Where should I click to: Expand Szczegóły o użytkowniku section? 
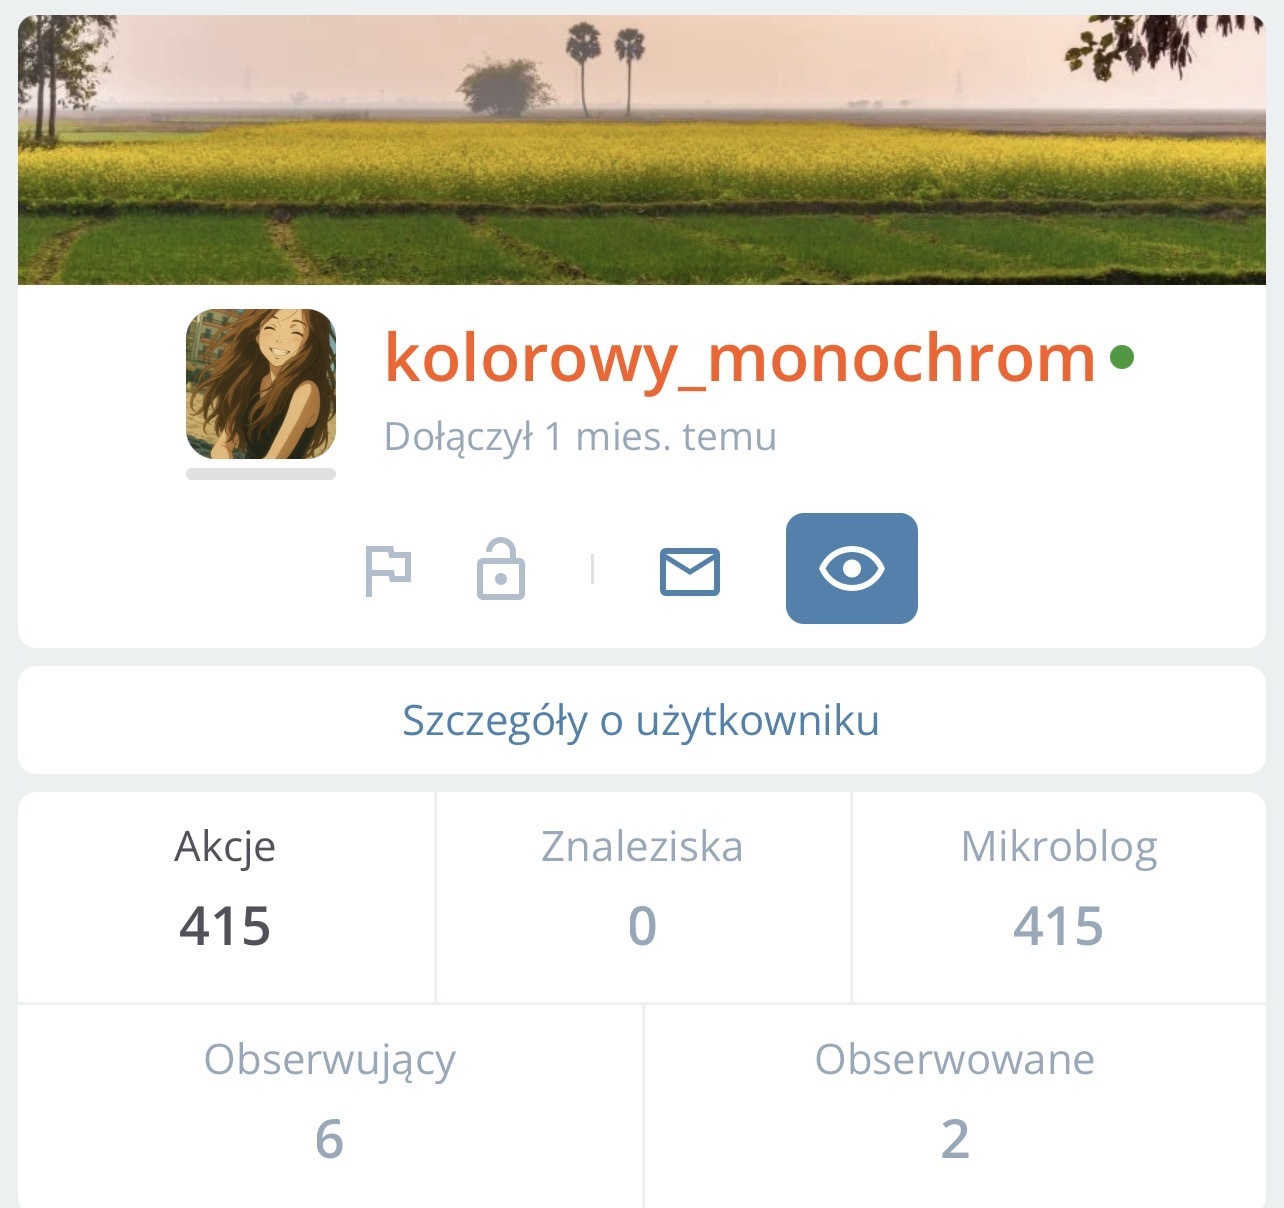[642, 720]
